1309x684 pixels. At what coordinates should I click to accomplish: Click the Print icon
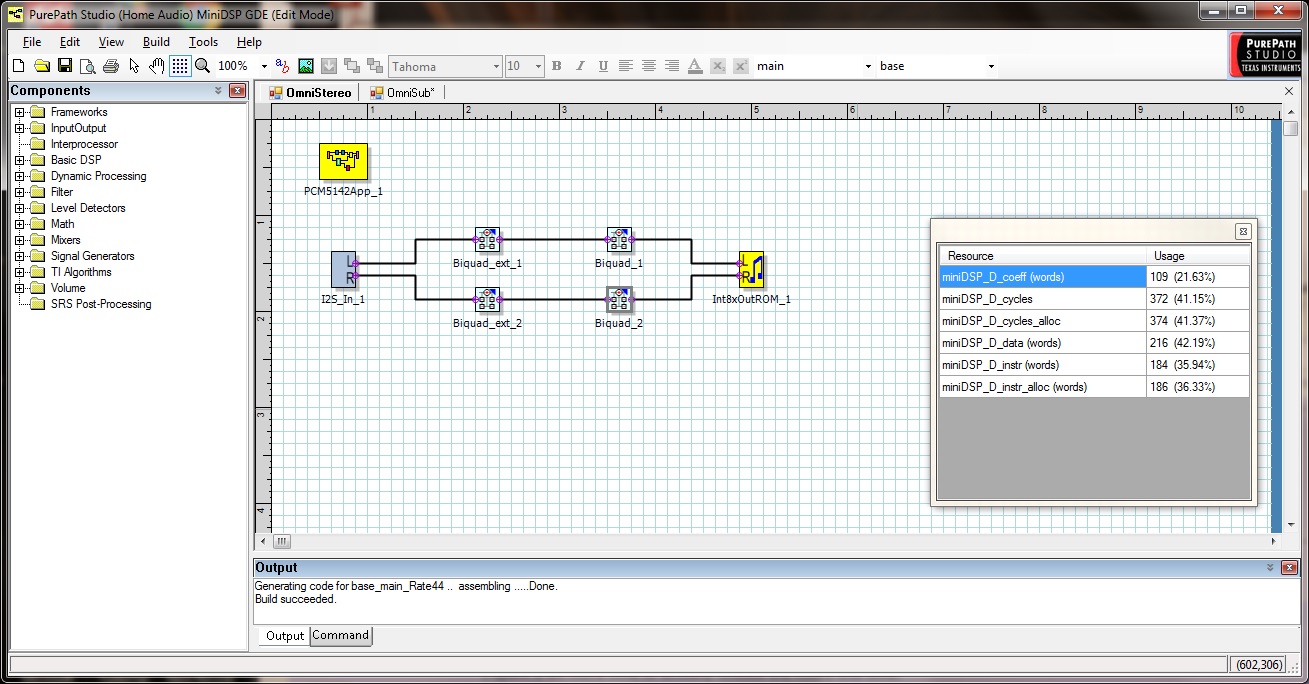(x=110, y=66)
